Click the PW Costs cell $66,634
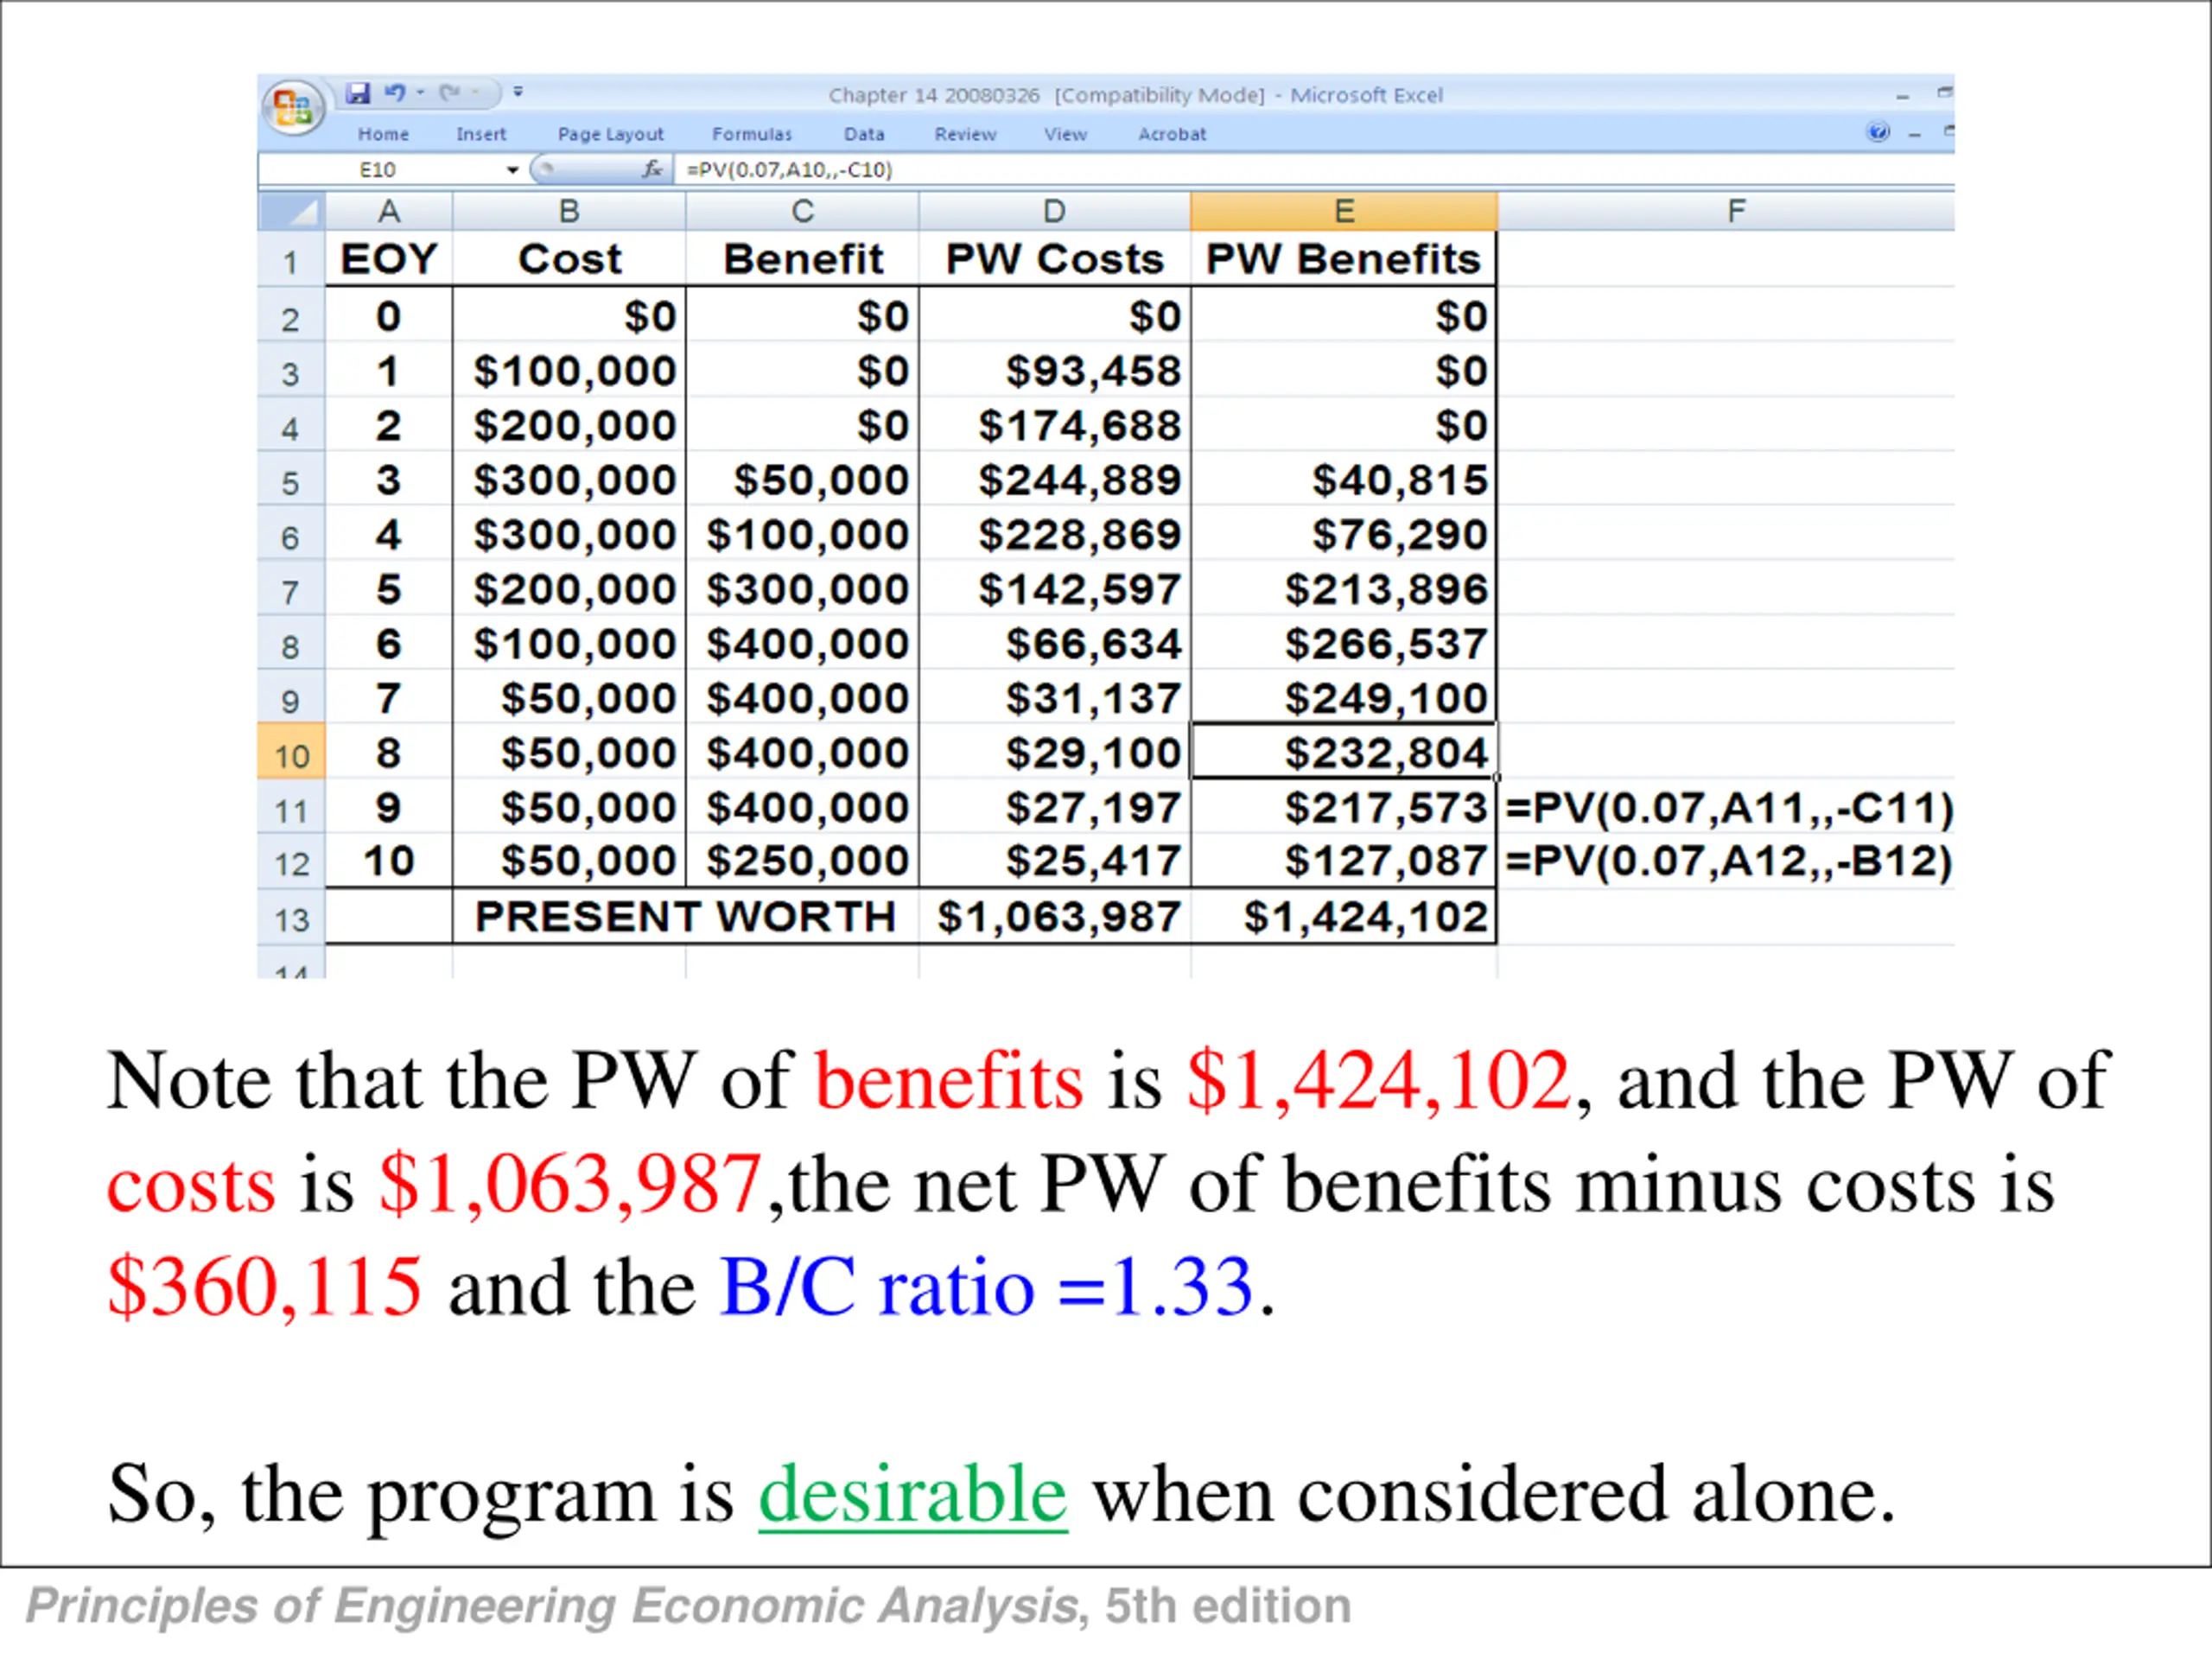This screenshot has width=2212, height=1659. coord(1054,643)
